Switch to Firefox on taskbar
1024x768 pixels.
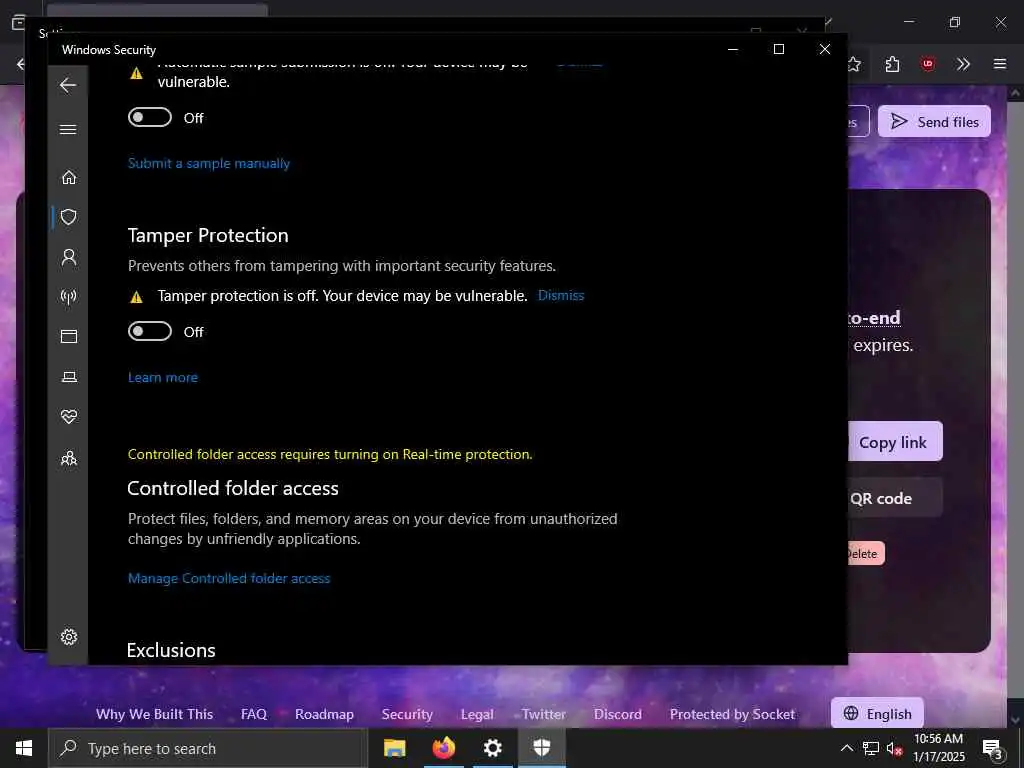[444, 748]
